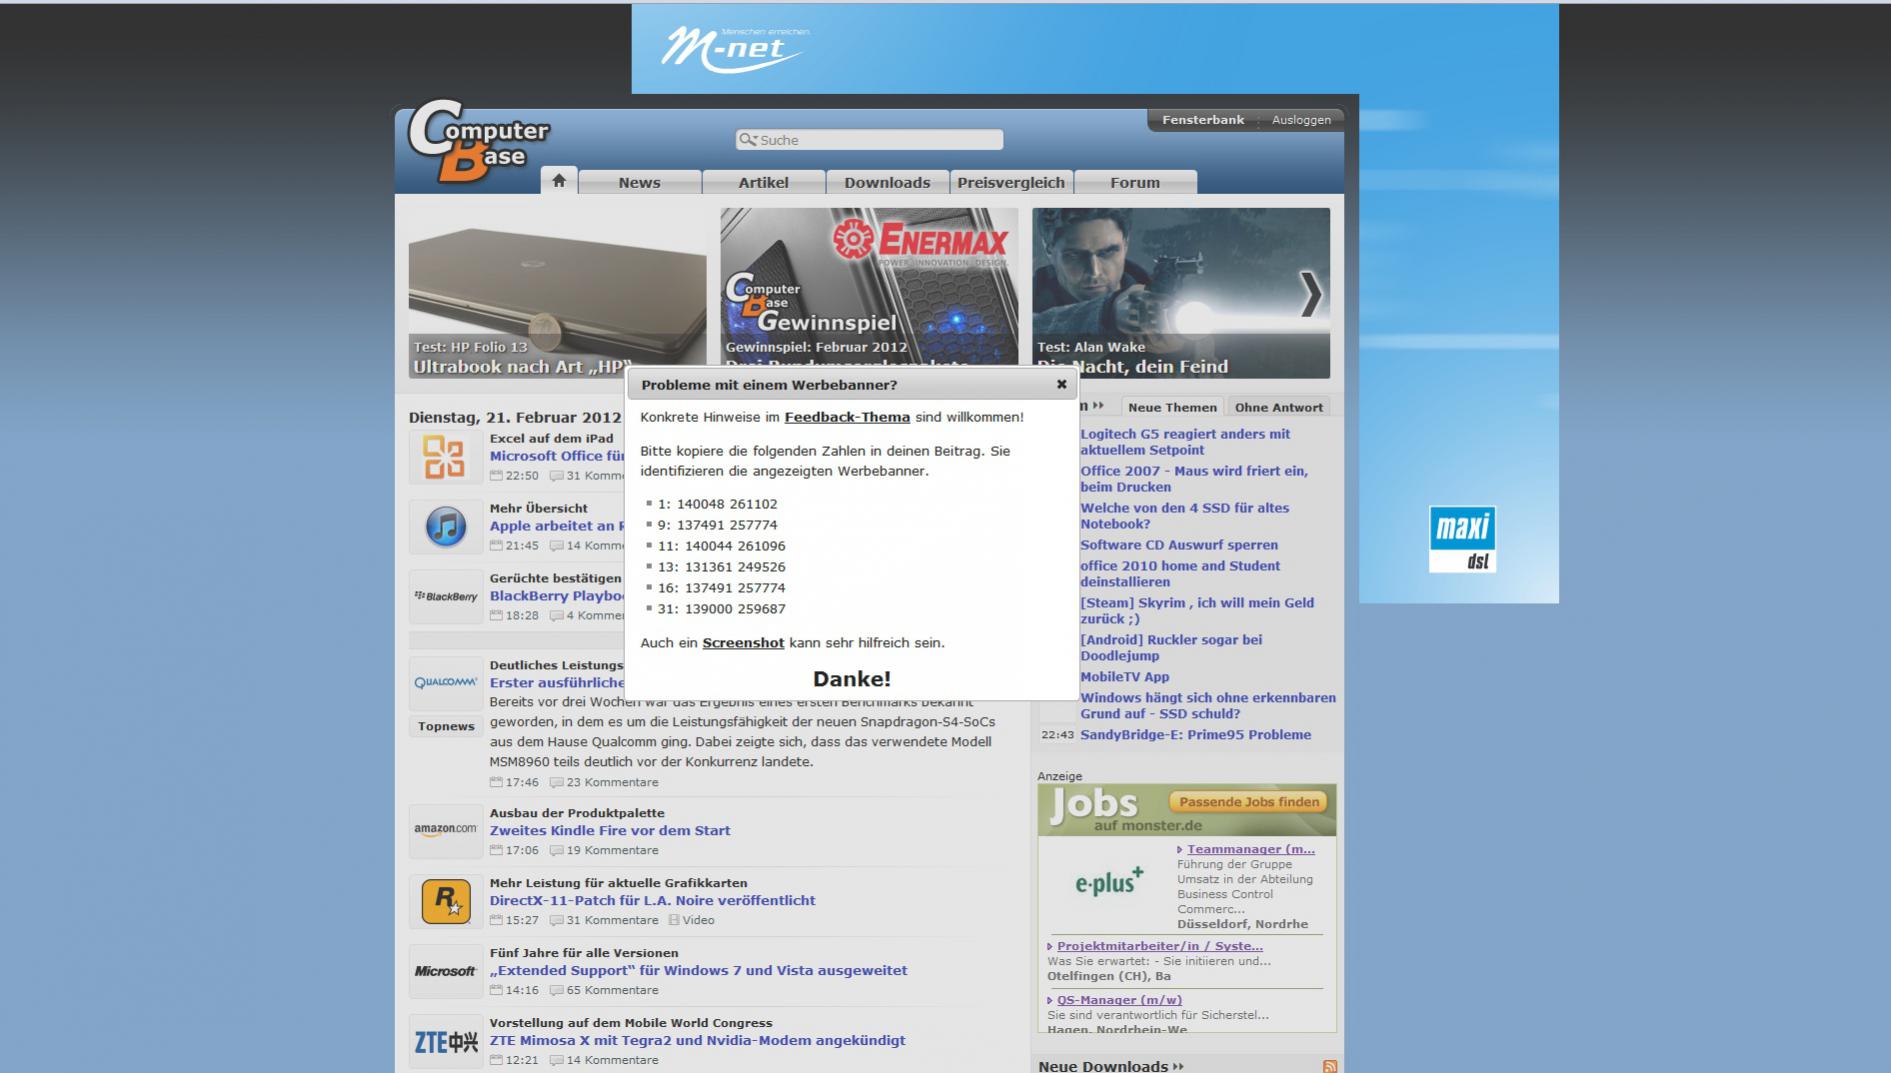The height and width of the screenshot is (1073, 1891).
Task: Open the home icon tab
Action: tap(559, 181)
